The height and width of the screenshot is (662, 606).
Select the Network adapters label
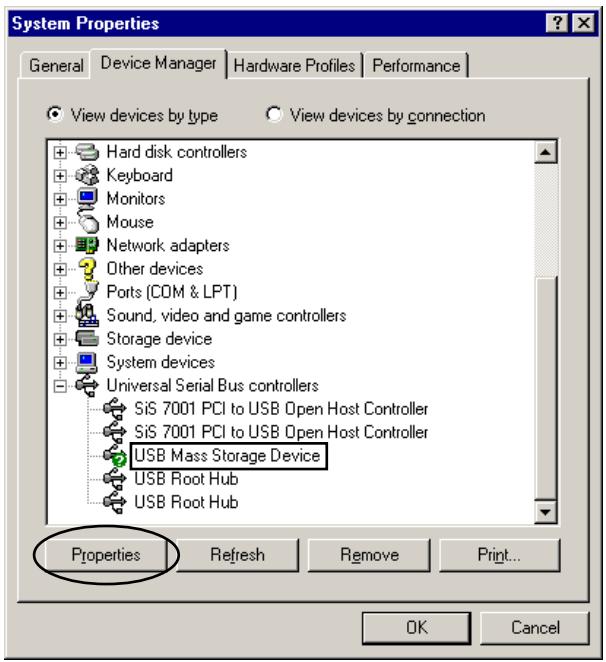click(168, 245)
